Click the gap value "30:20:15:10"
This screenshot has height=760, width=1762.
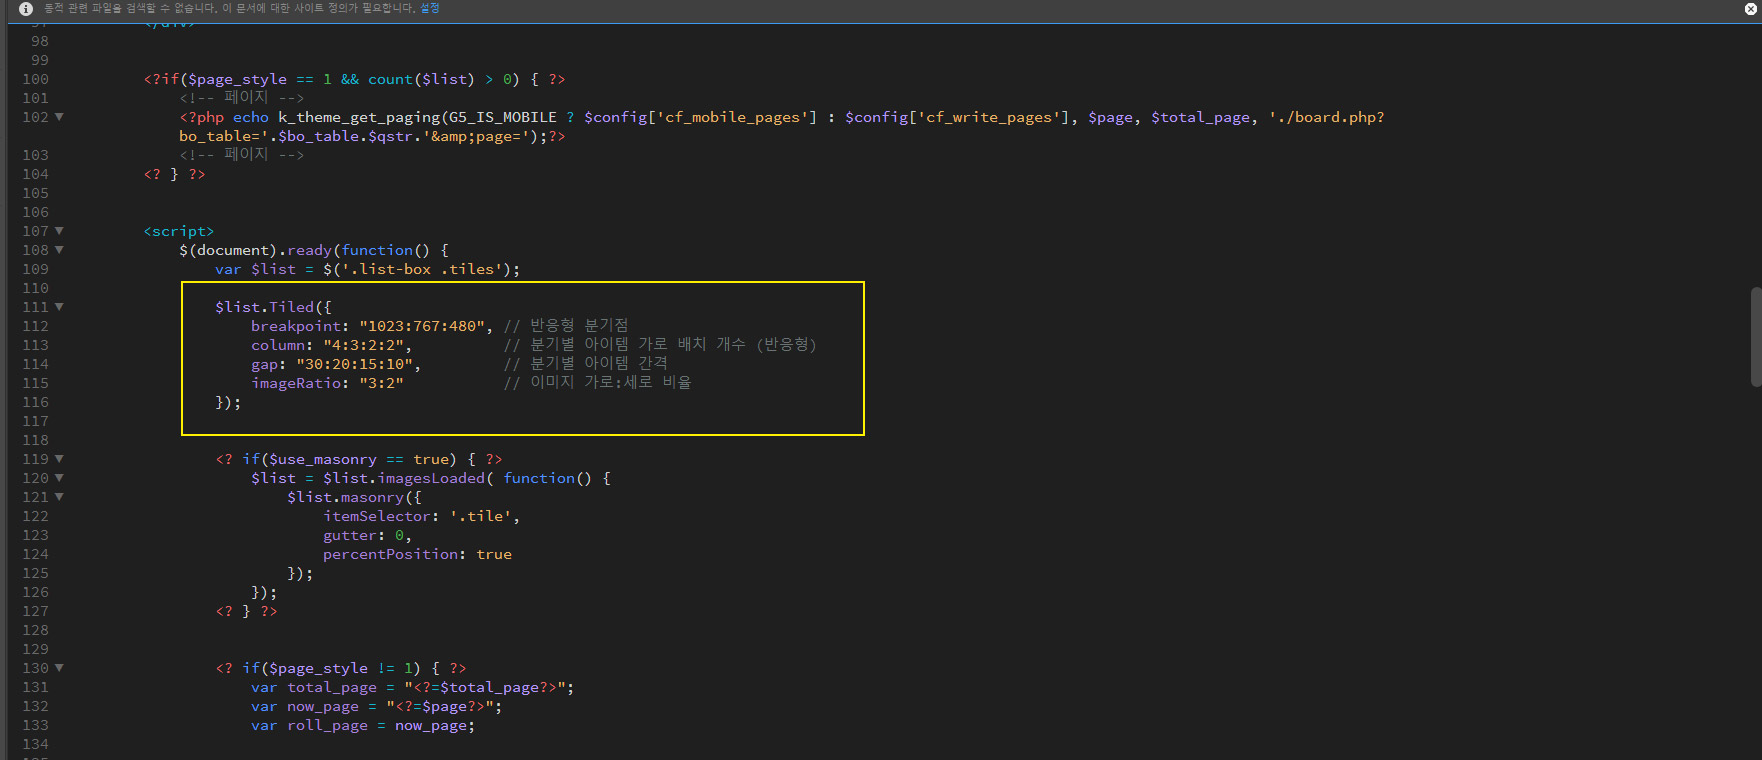pyautogui.click(x=354, y=364)
